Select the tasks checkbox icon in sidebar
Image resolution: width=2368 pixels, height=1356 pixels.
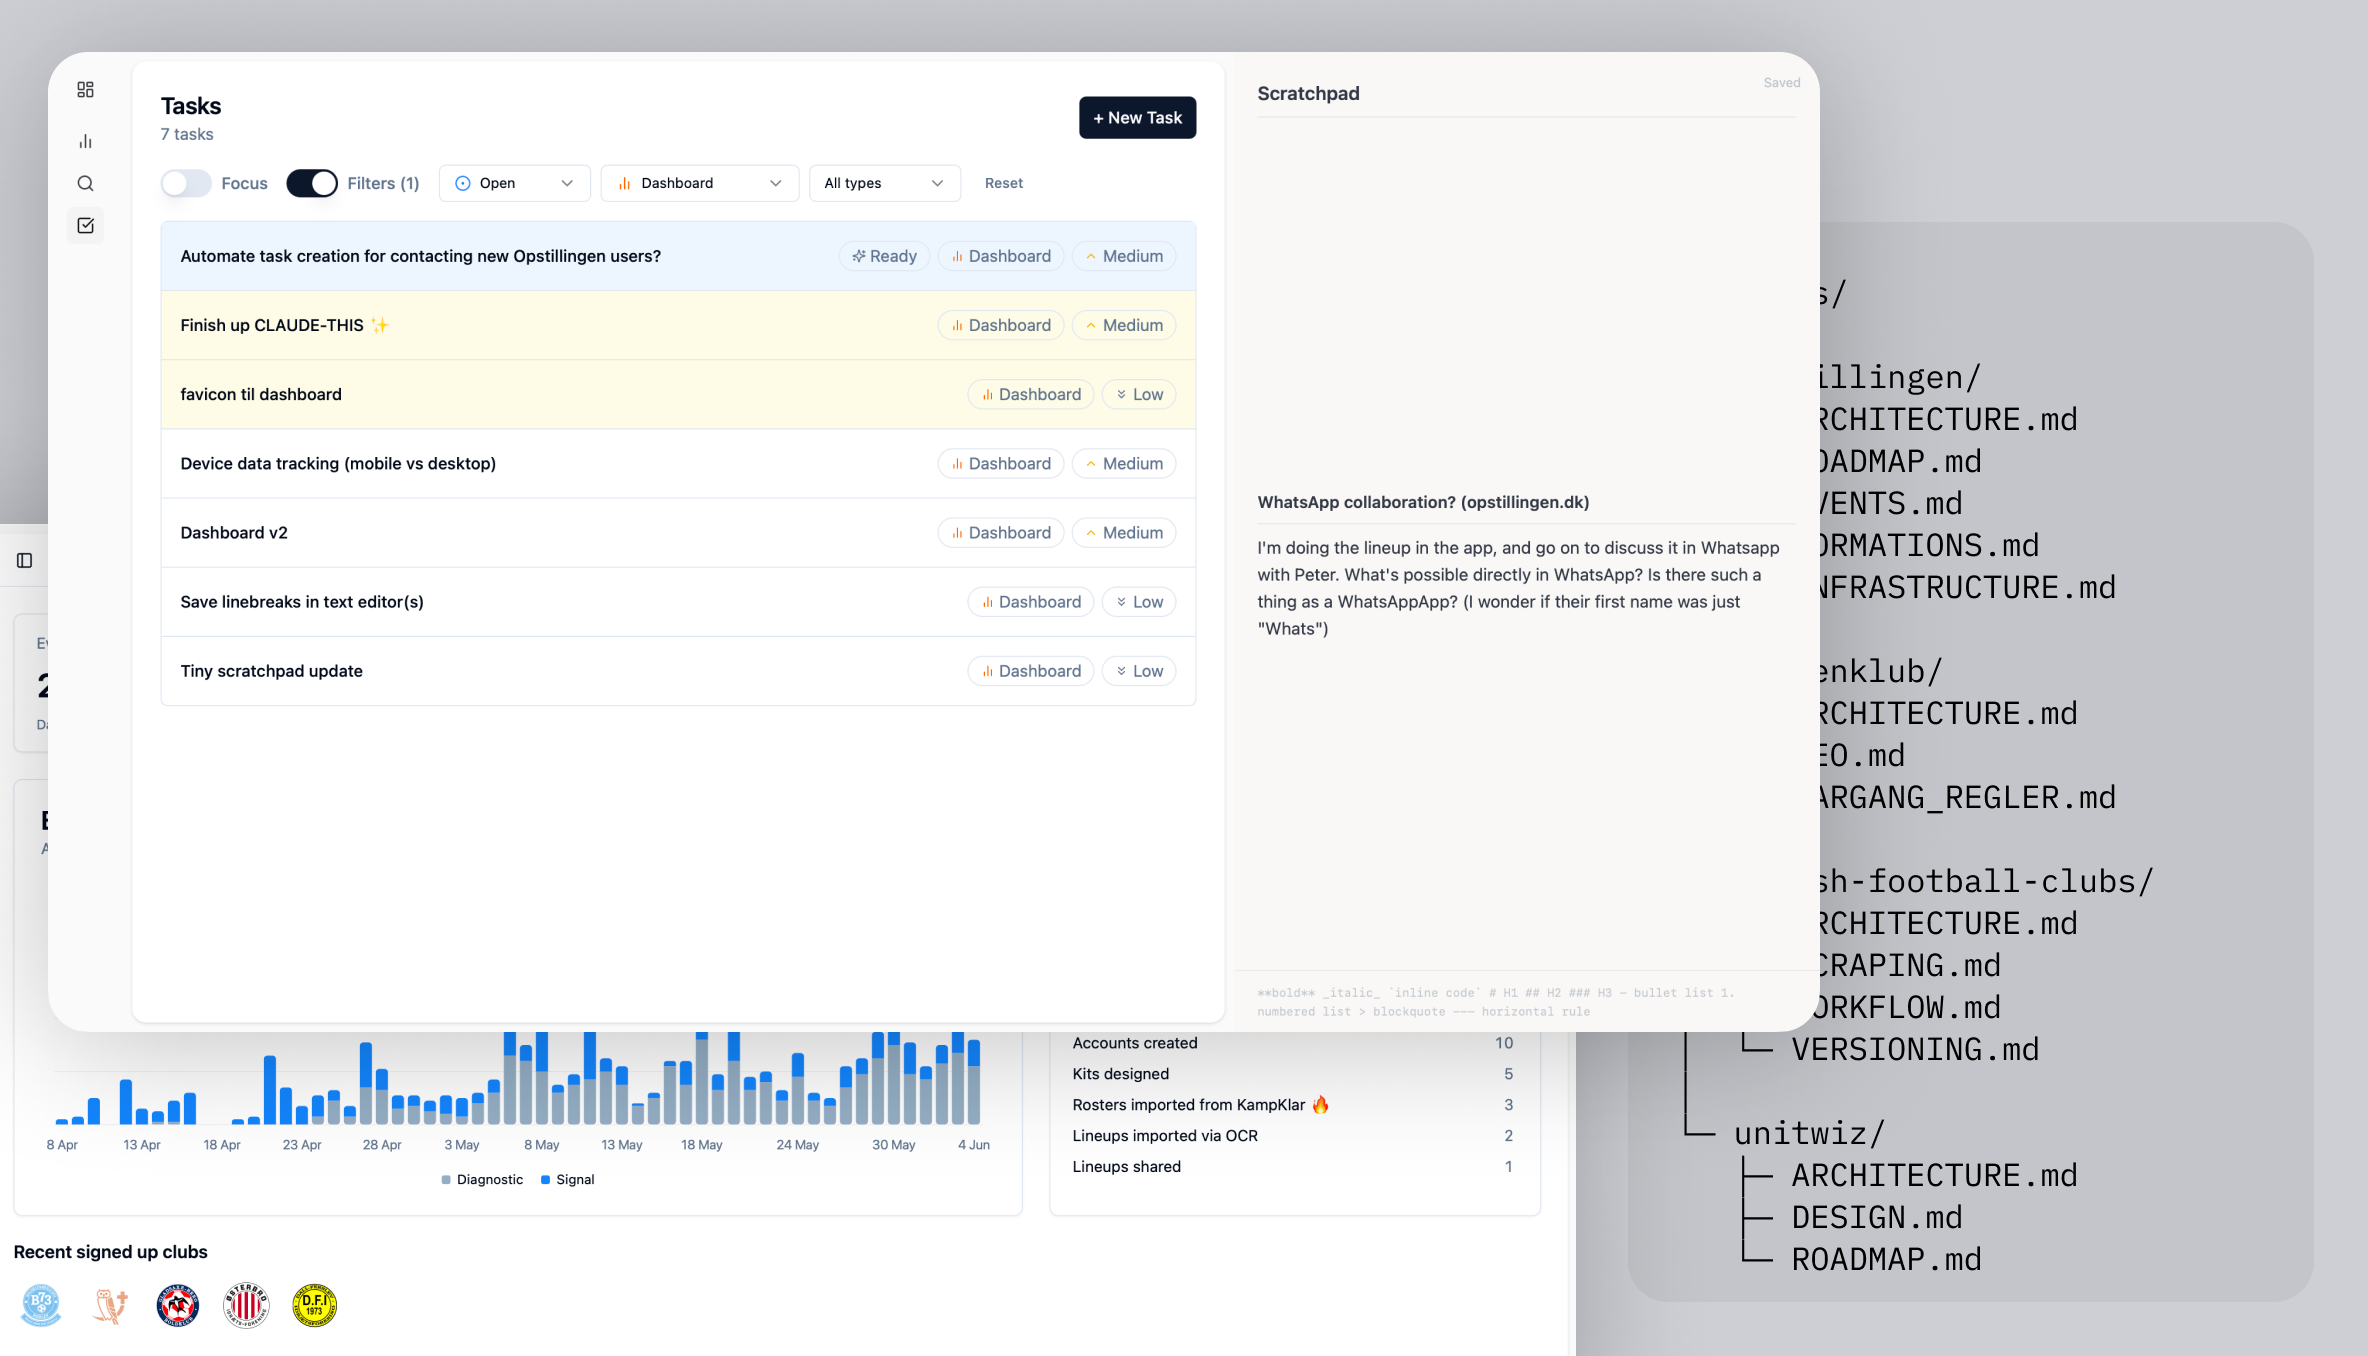[x=85, y=226]
